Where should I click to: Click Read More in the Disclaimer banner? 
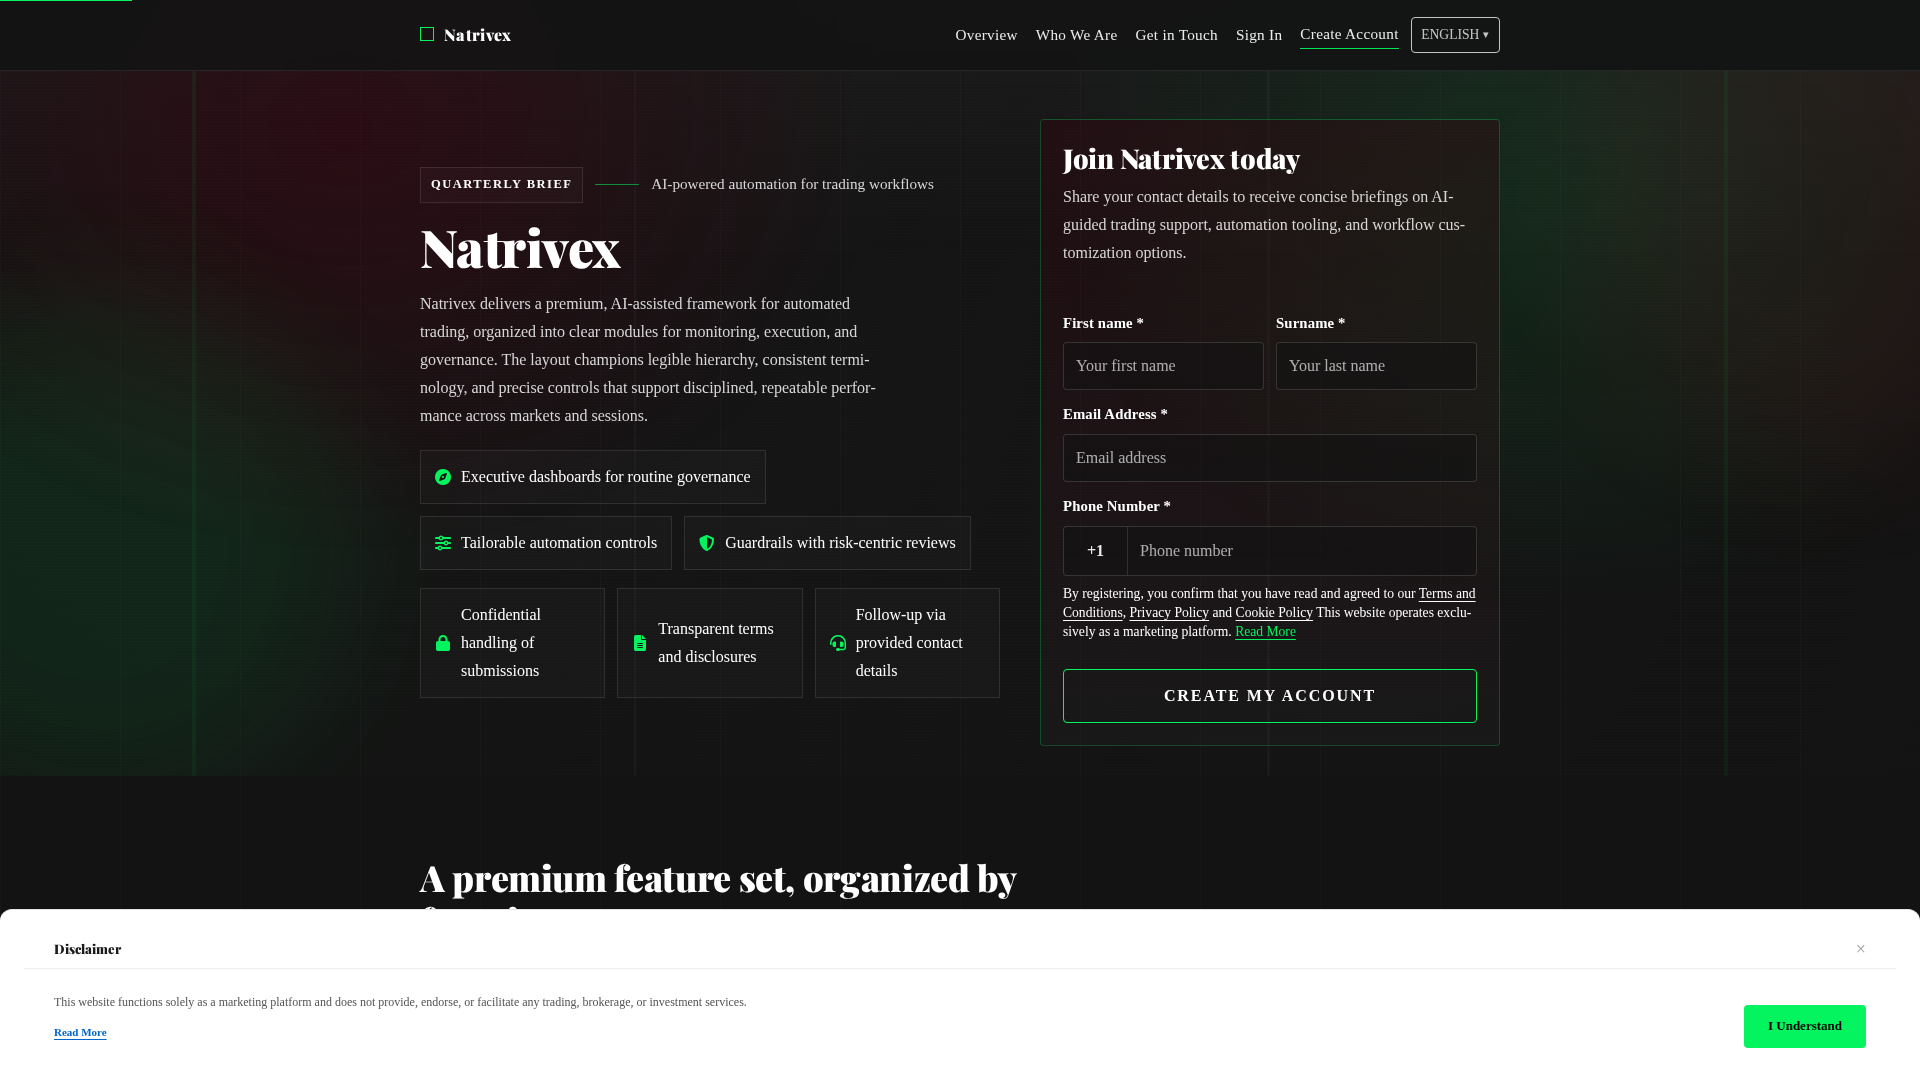80,1032
